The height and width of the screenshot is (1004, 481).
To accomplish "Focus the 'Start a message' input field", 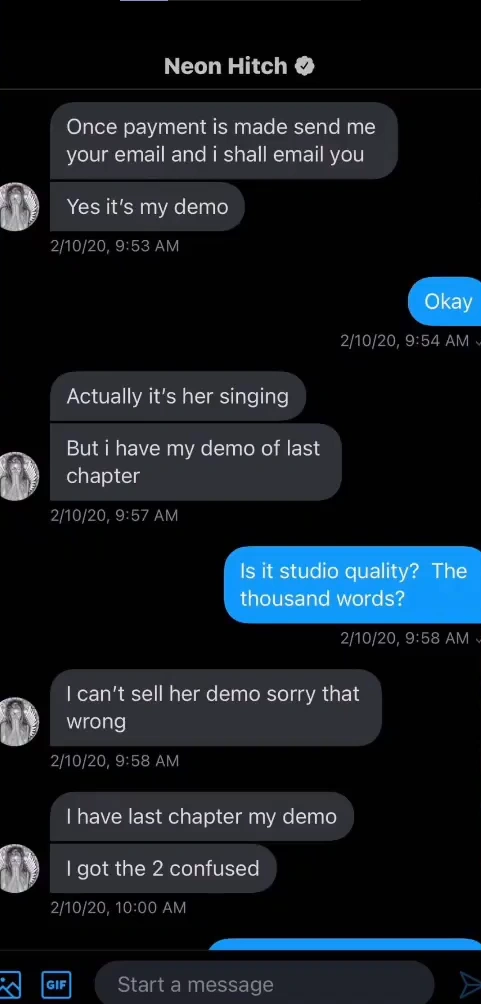I will click(x=264, y=984).
